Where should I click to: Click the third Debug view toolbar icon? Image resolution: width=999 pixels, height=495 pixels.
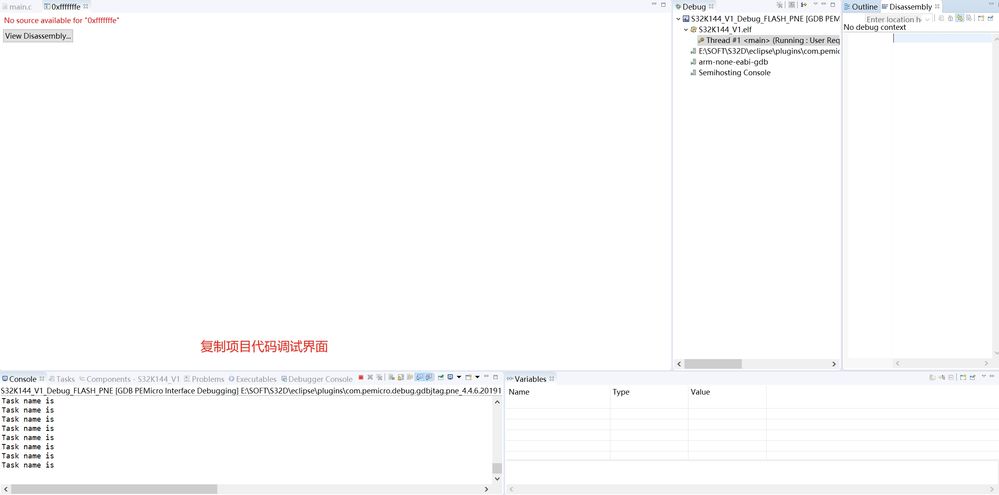[804, 5]
